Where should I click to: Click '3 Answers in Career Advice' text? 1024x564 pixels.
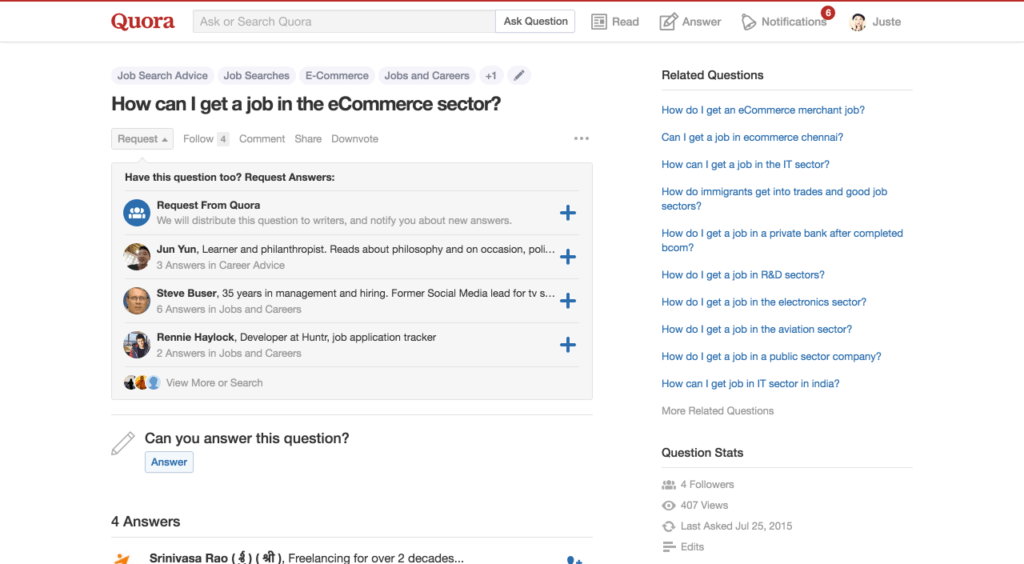(x=221, y=265)
